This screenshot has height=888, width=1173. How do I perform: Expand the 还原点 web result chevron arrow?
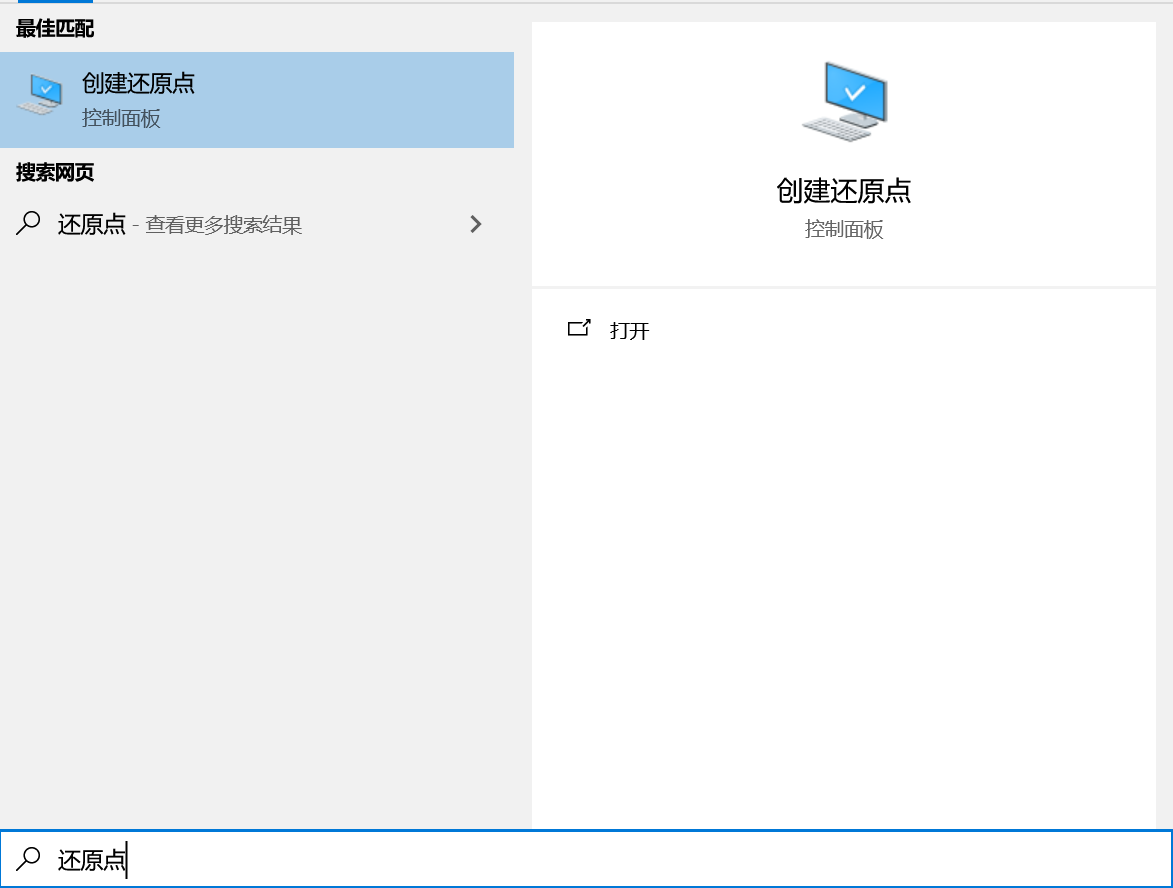(x=476, y=224)
